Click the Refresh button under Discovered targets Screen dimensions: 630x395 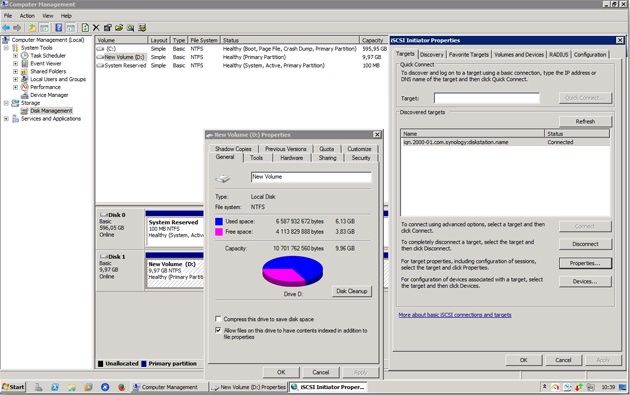[585, 121]
